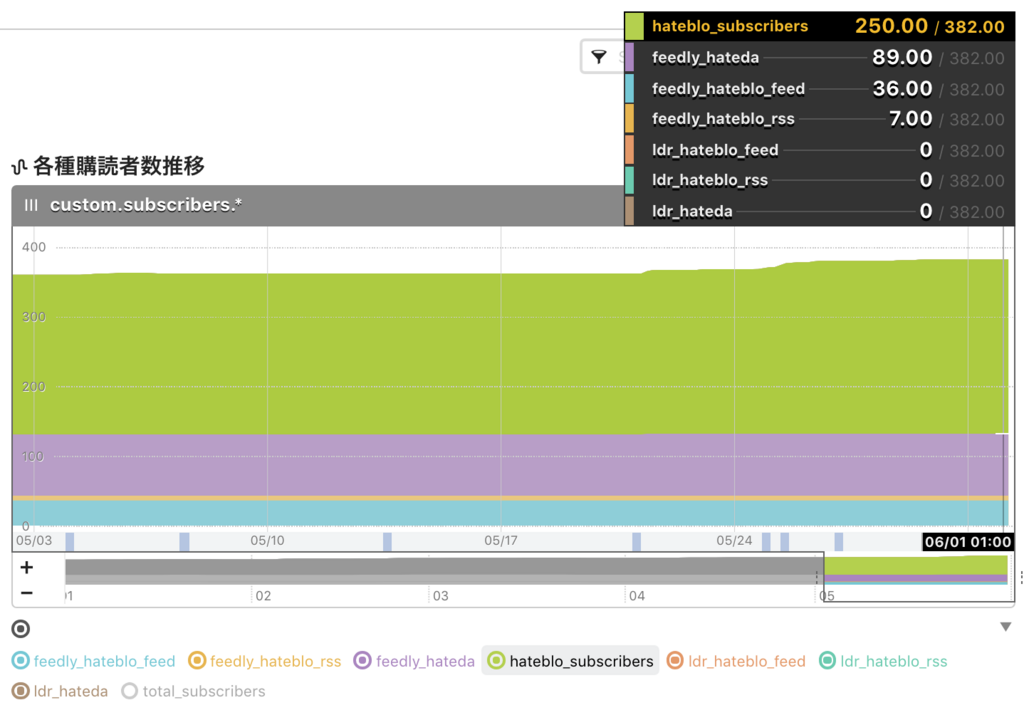Click the 各種購読者数推移 section heading

click(119, 167)
